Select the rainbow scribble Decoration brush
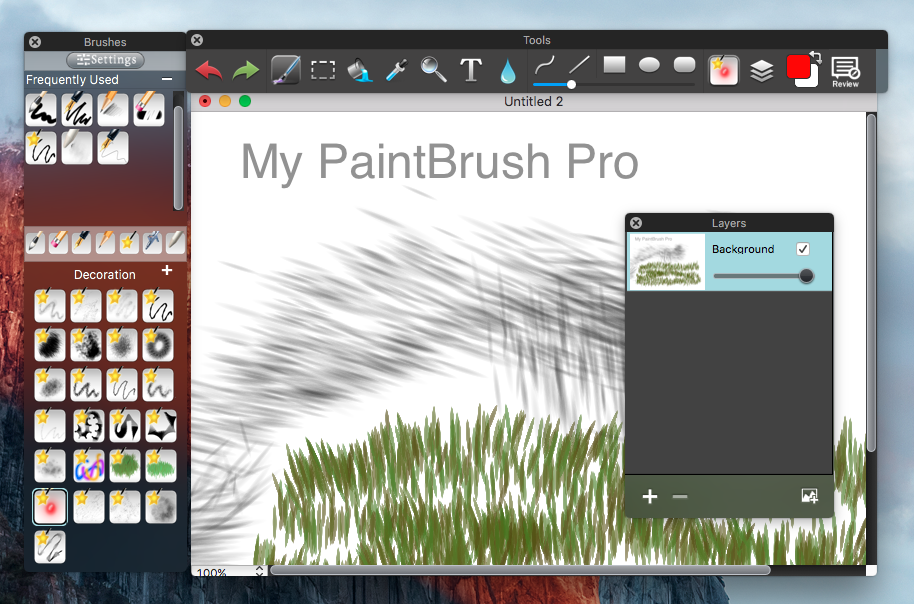Image resolution: width=914 pixels, height=604 pixels. tap(89, 465)
